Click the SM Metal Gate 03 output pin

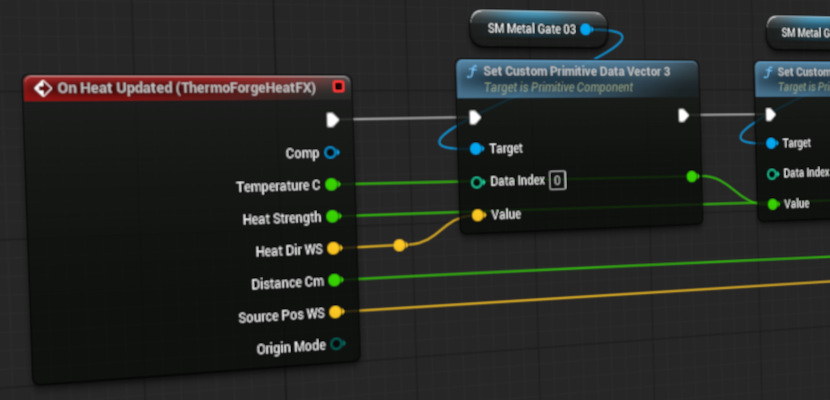pos(586,30)
